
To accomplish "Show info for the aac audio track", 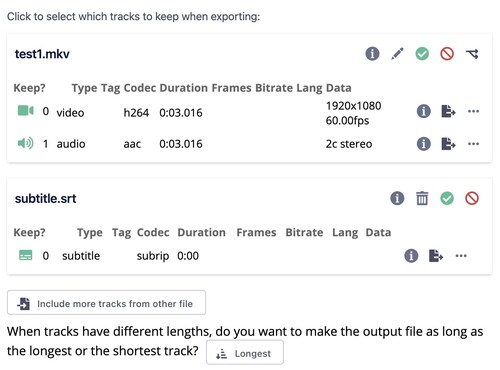I will 423,144.
